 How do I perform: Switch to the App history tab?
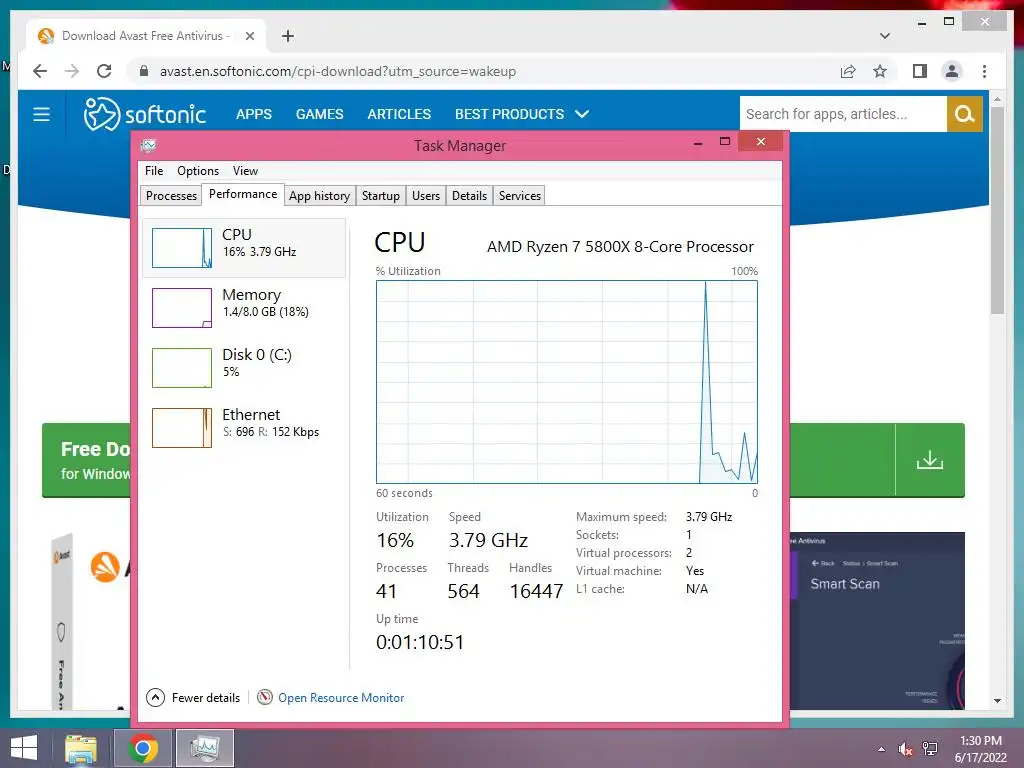(x=319, y=196)
